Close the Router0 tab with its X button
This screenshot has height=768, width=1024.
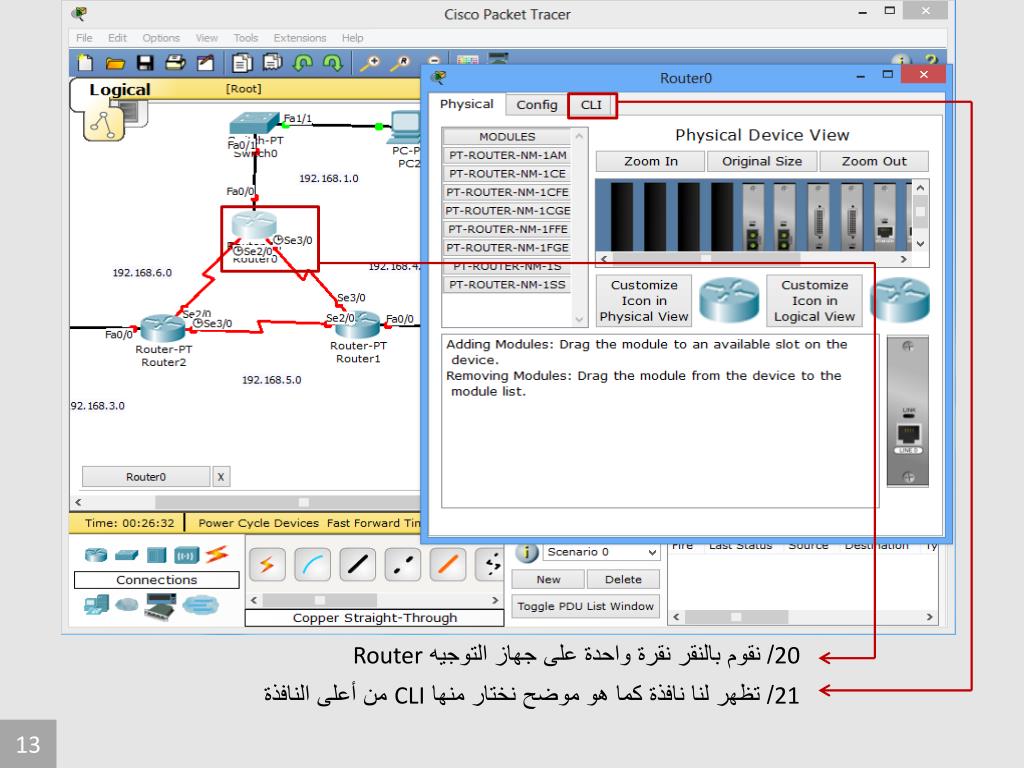tap(221, 477)
